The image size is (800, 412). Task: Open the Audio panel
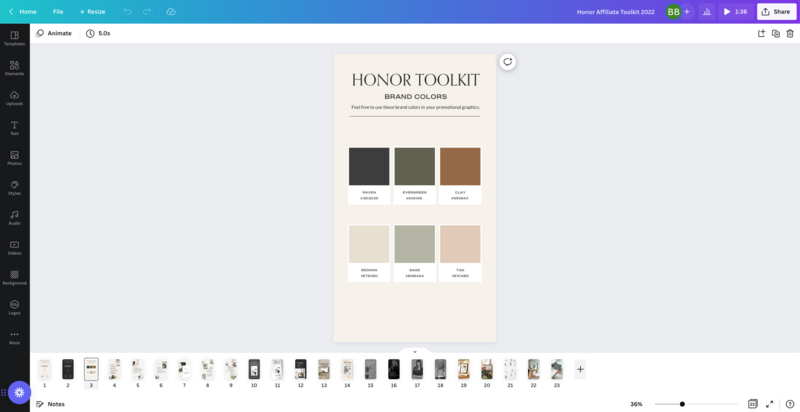[14, 218]
